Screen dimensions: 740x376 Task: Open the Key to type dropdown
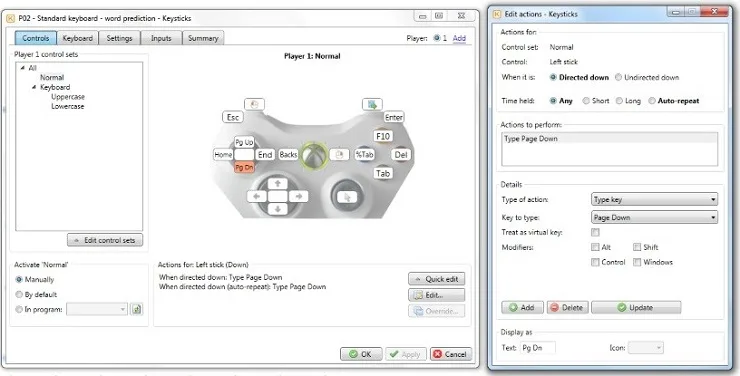tap(654, 217)
